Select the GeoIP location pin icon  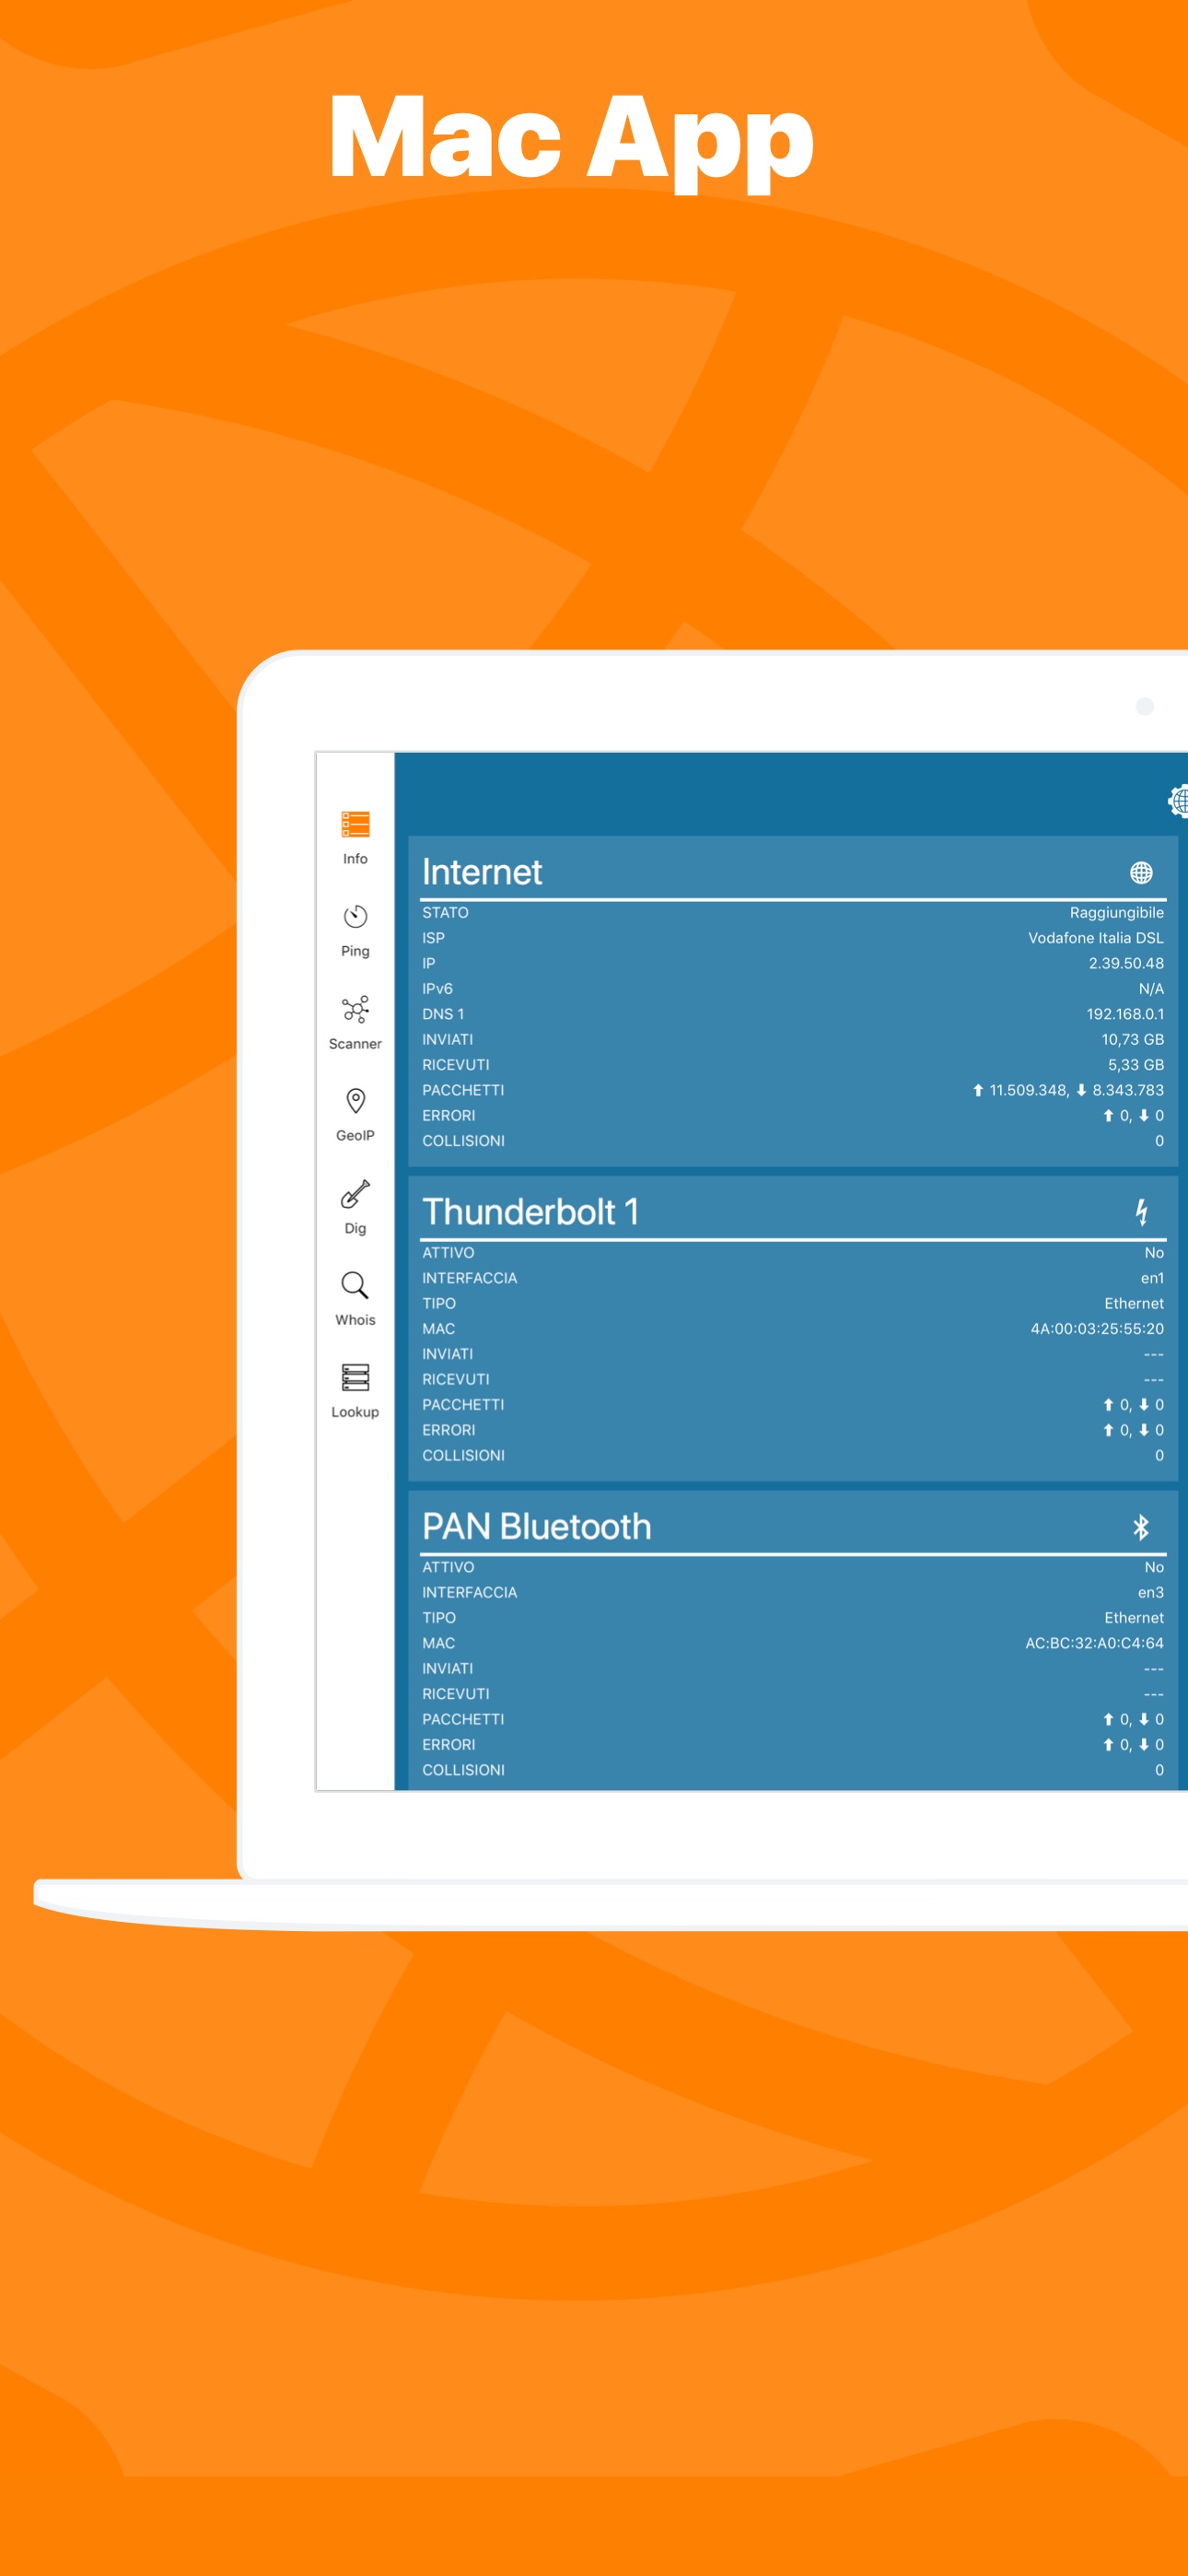click(355, 1101)
